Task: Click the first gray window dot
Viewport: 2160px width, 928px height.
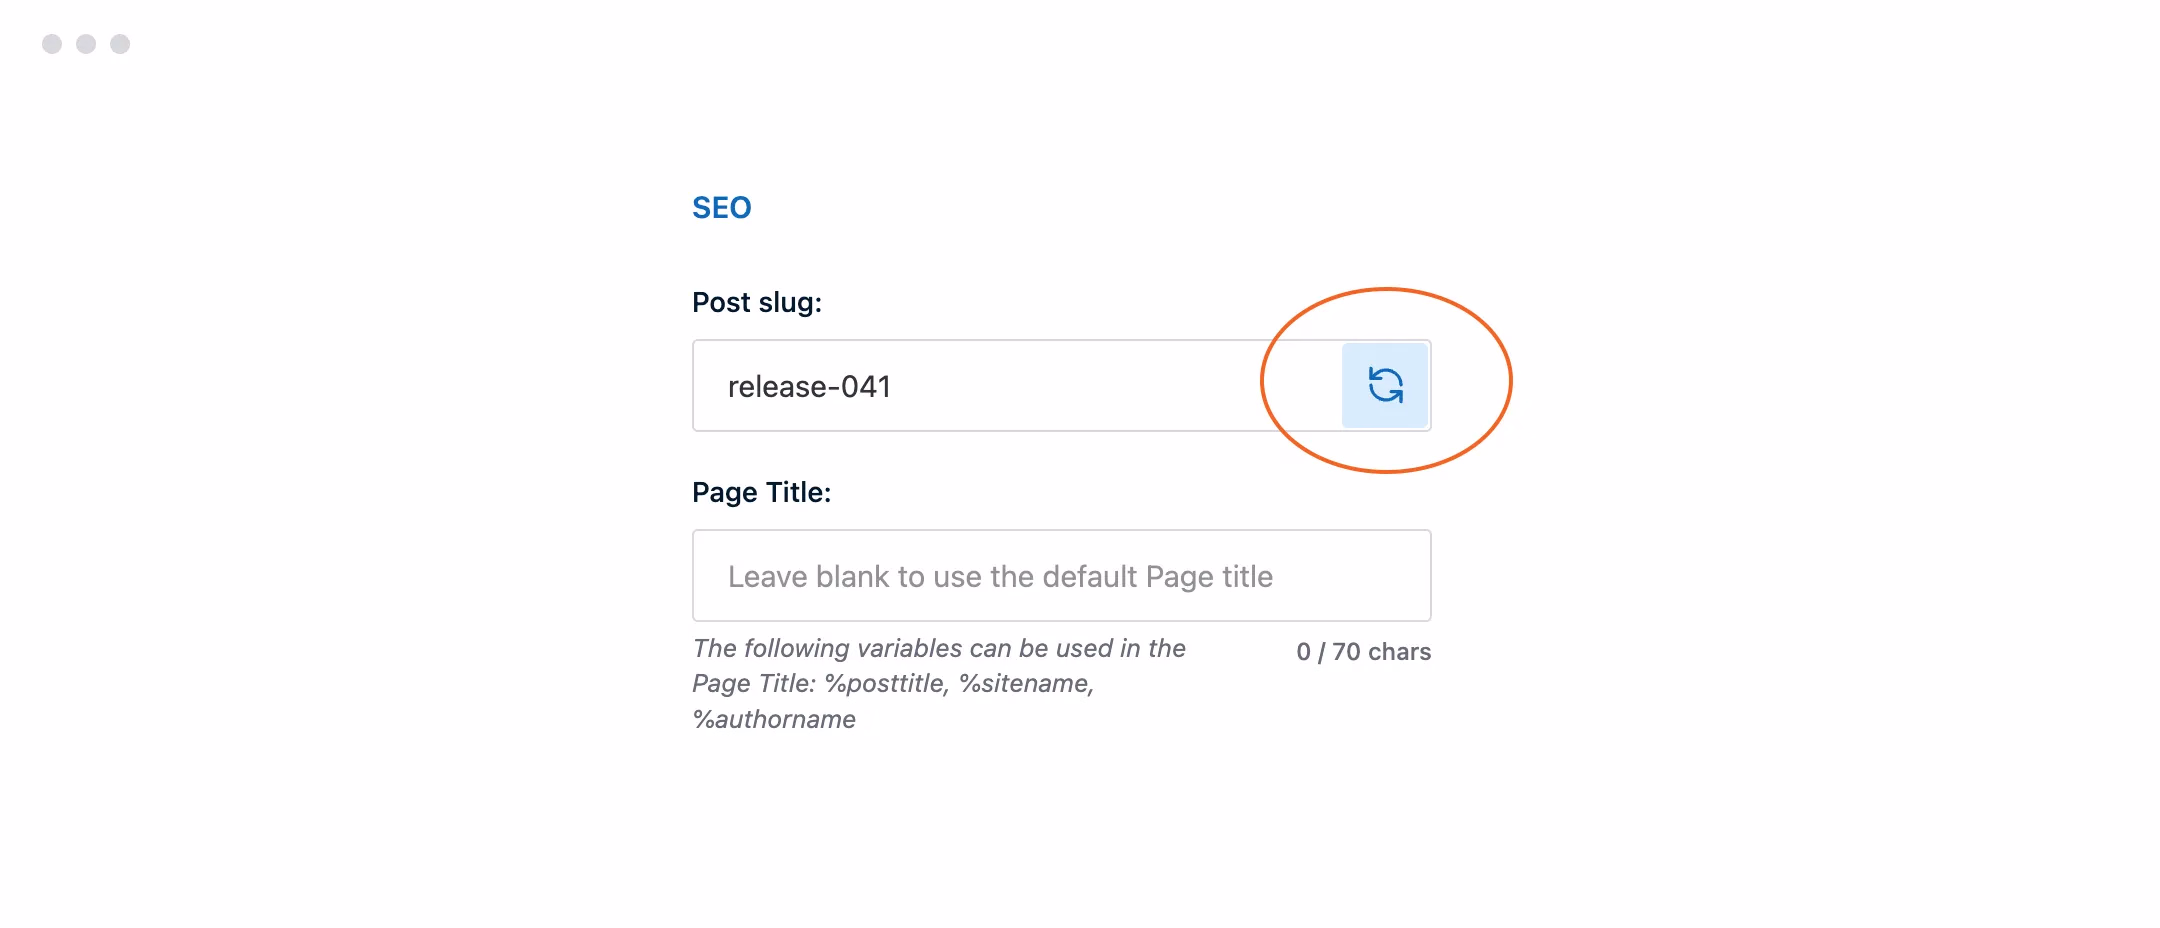Action: (52, 44)
